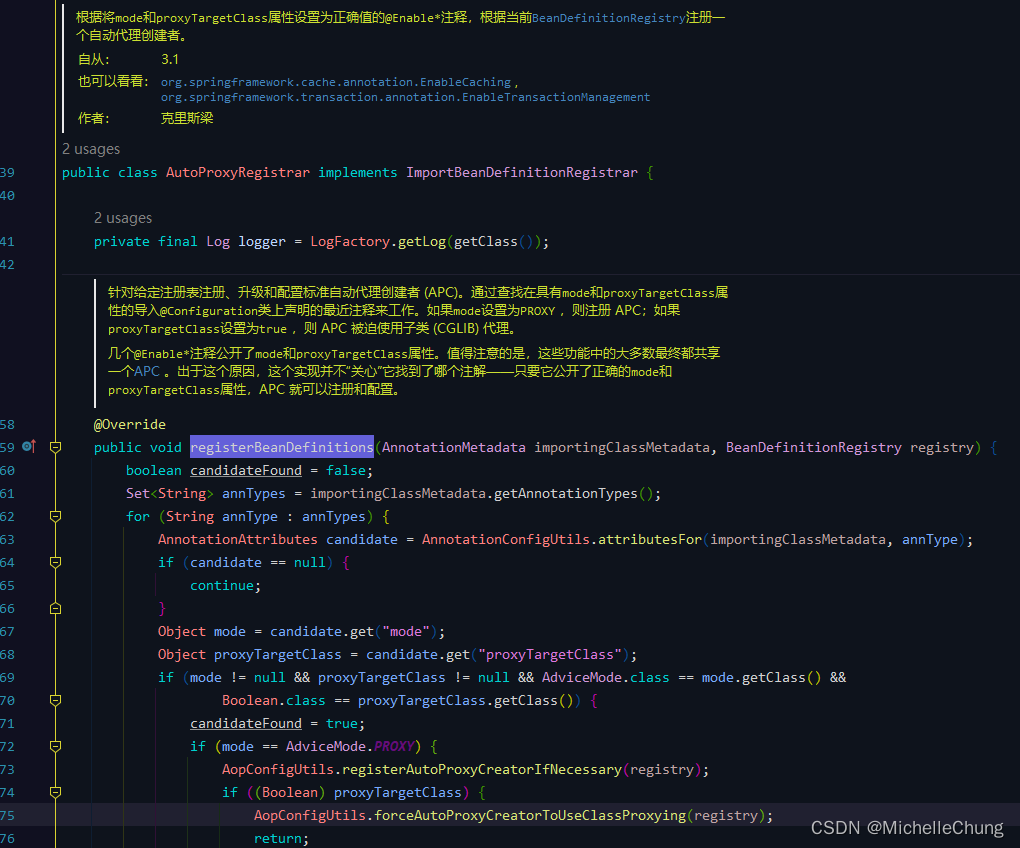Click the overriding method gutter icon on line 59

pos(33,447)
